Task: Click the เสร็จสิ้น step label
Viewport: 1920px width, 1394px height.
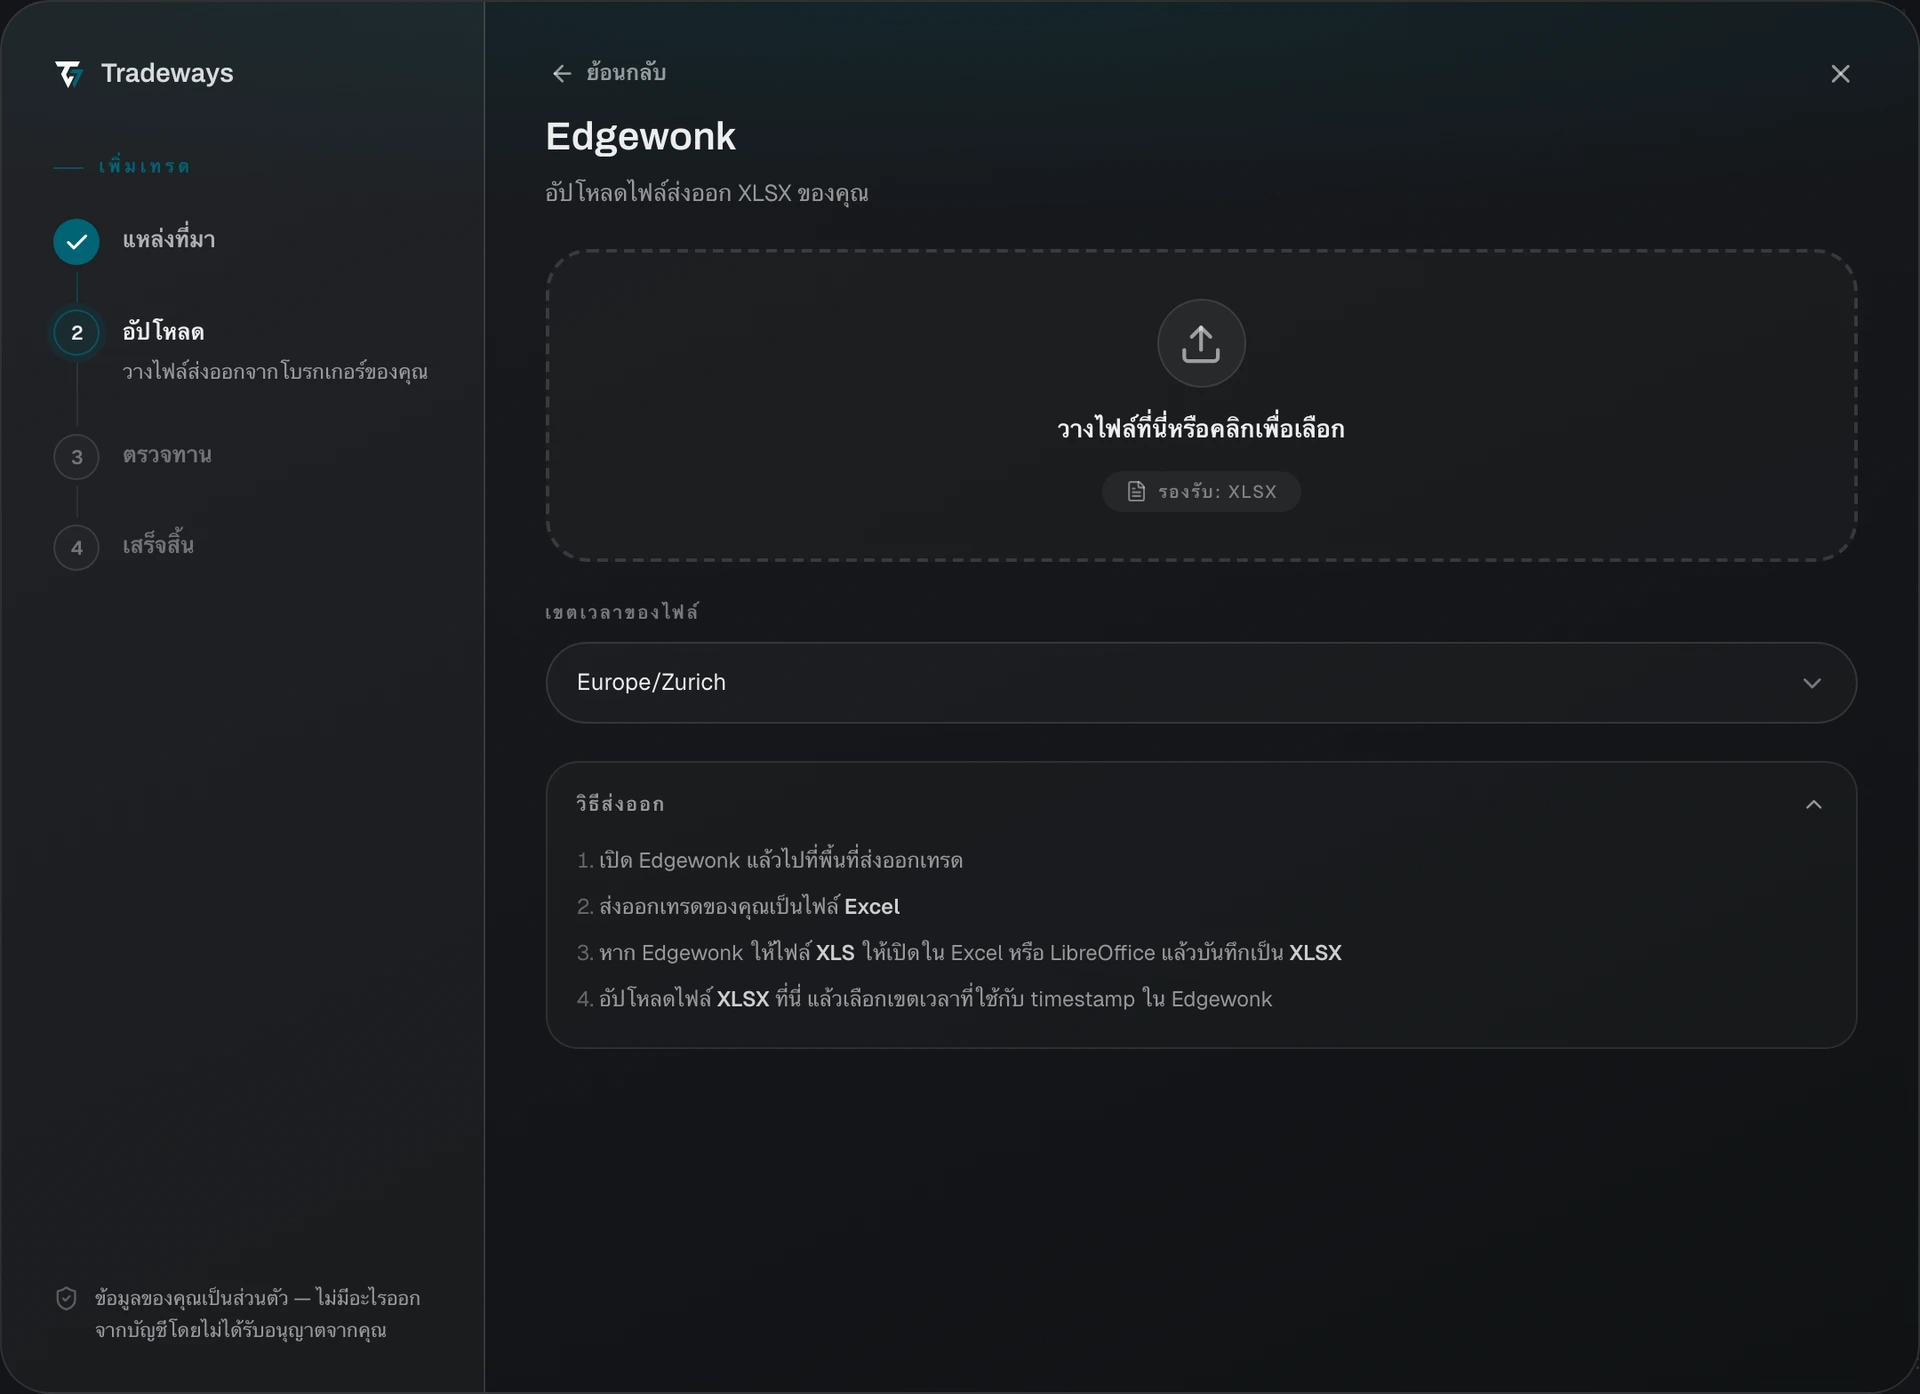Action: click(158, 545)
